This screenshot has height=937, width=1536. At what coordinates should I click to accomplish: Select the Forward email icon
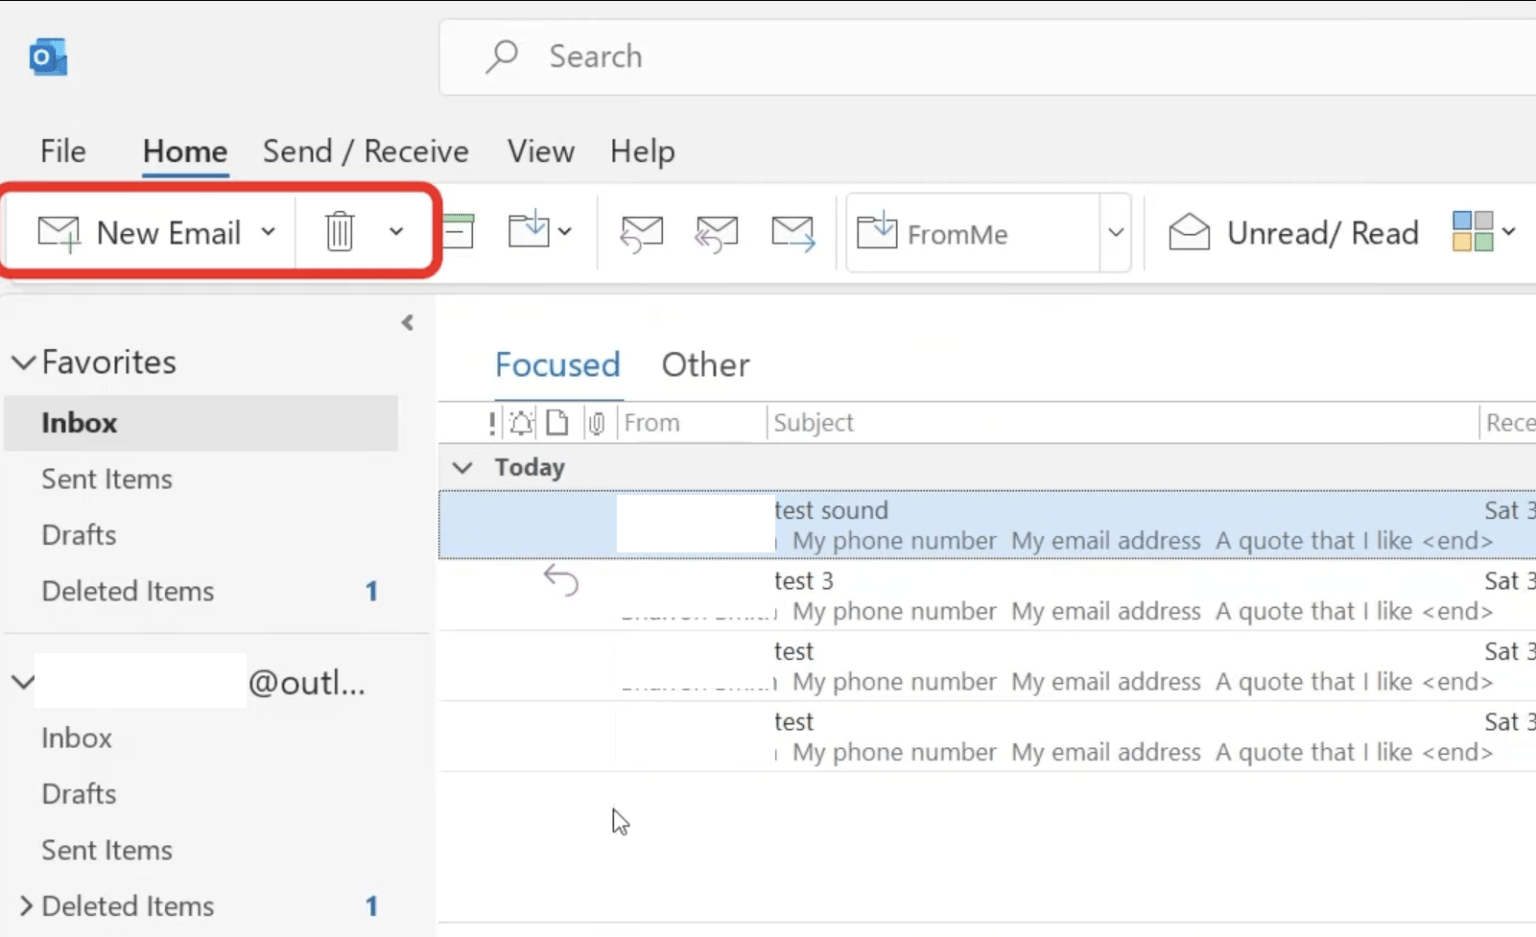point(792,232)
